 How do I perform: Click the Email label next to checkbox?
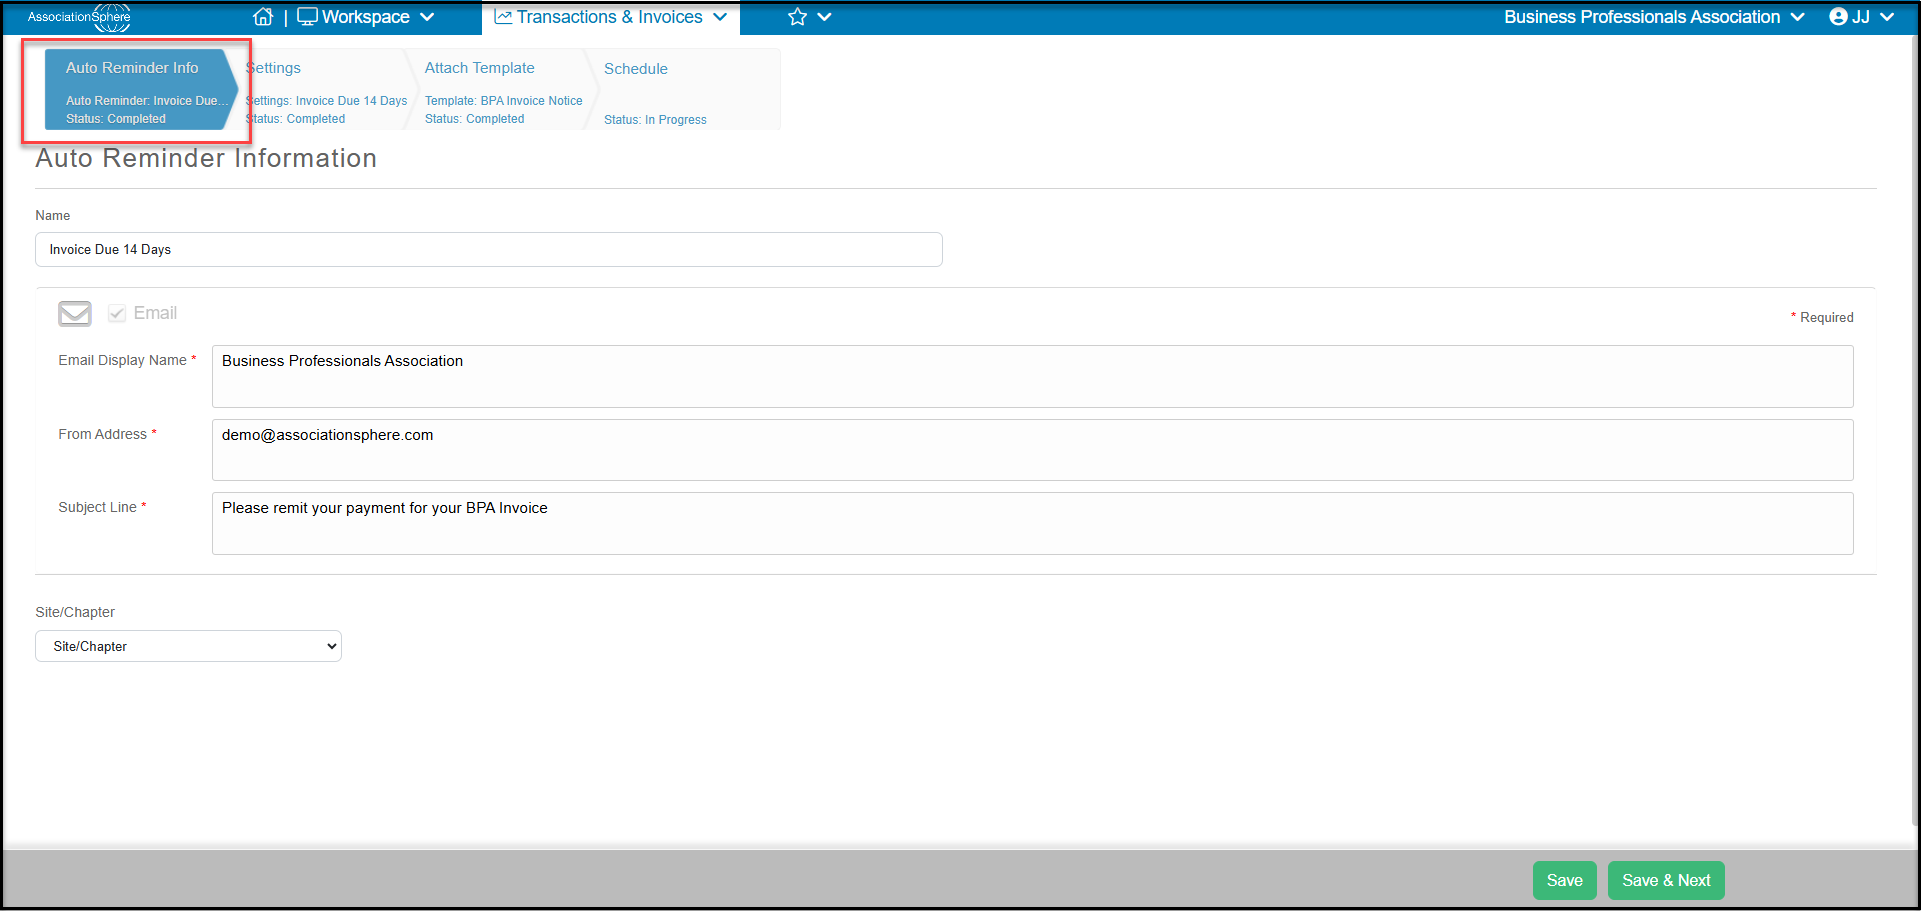click(x=155, y=313)
